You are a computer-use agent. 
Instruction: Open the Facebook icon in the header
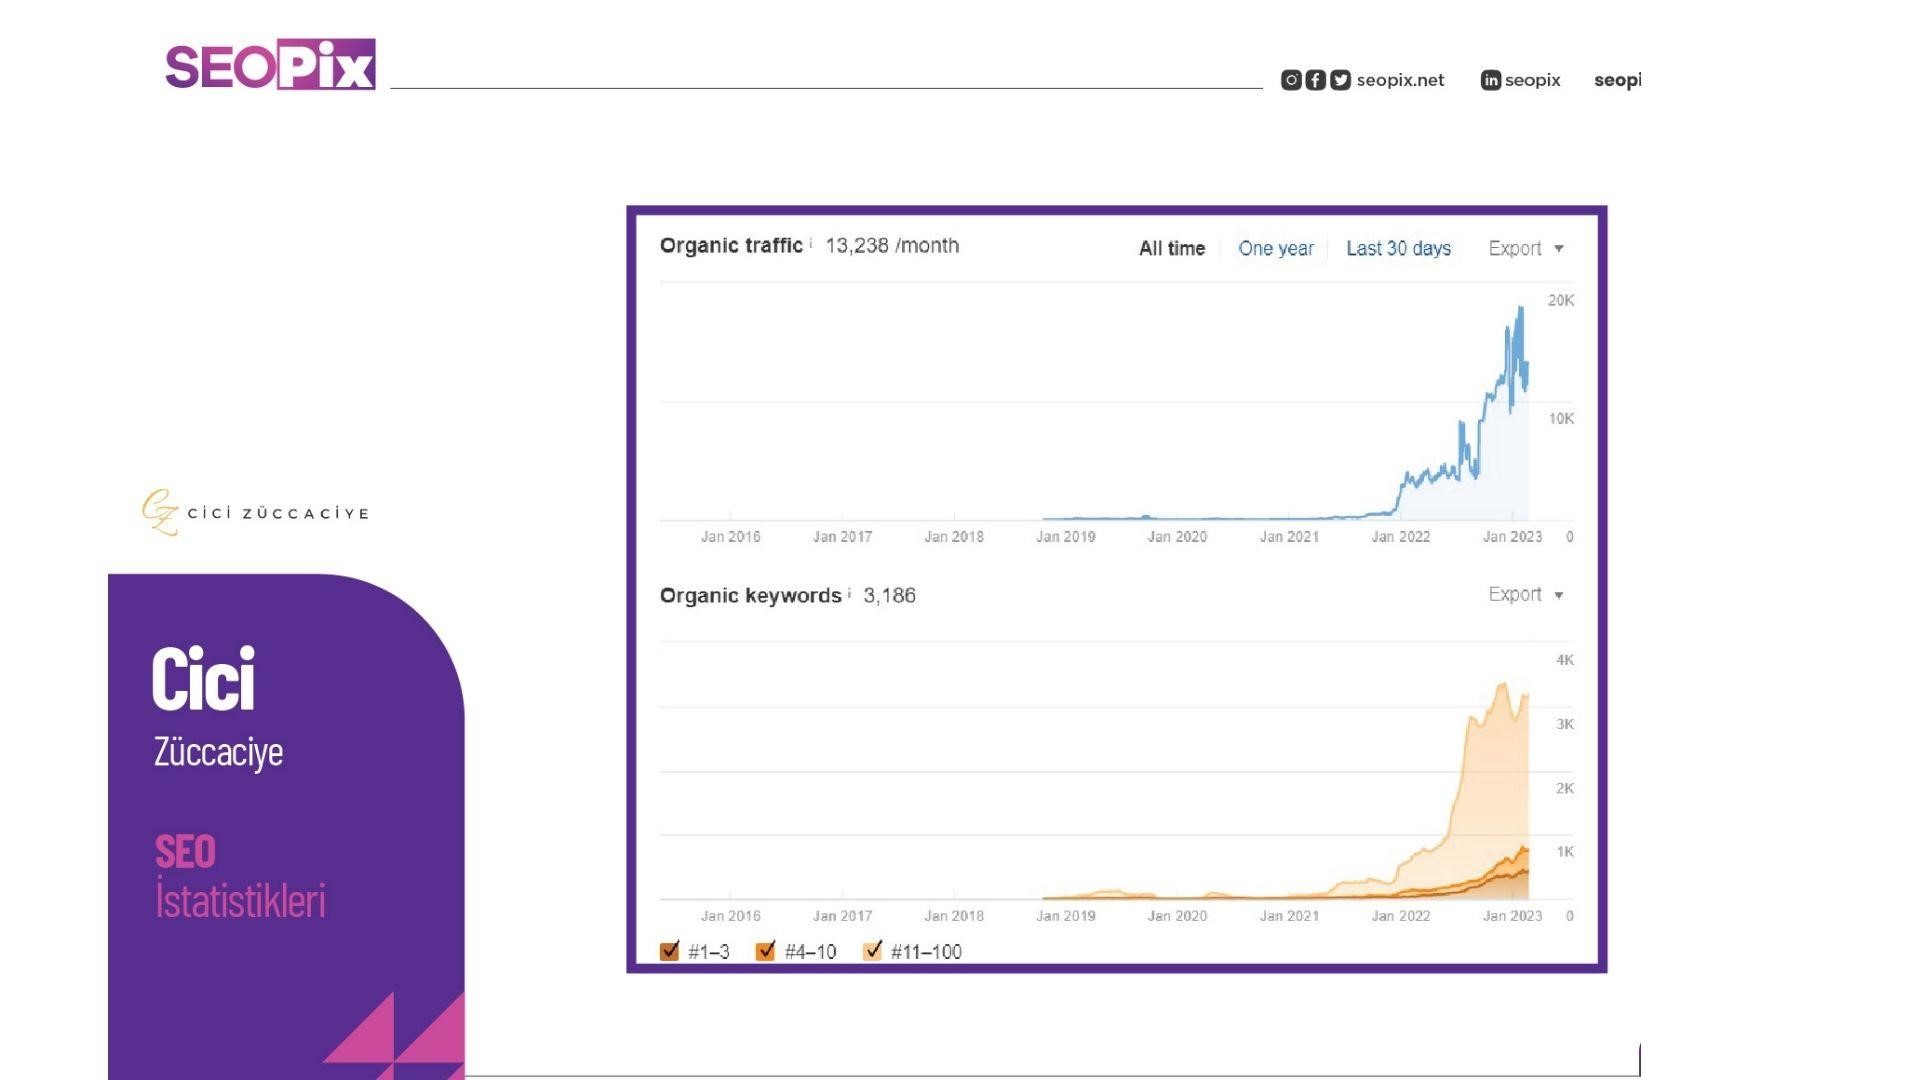(1316, 80)
